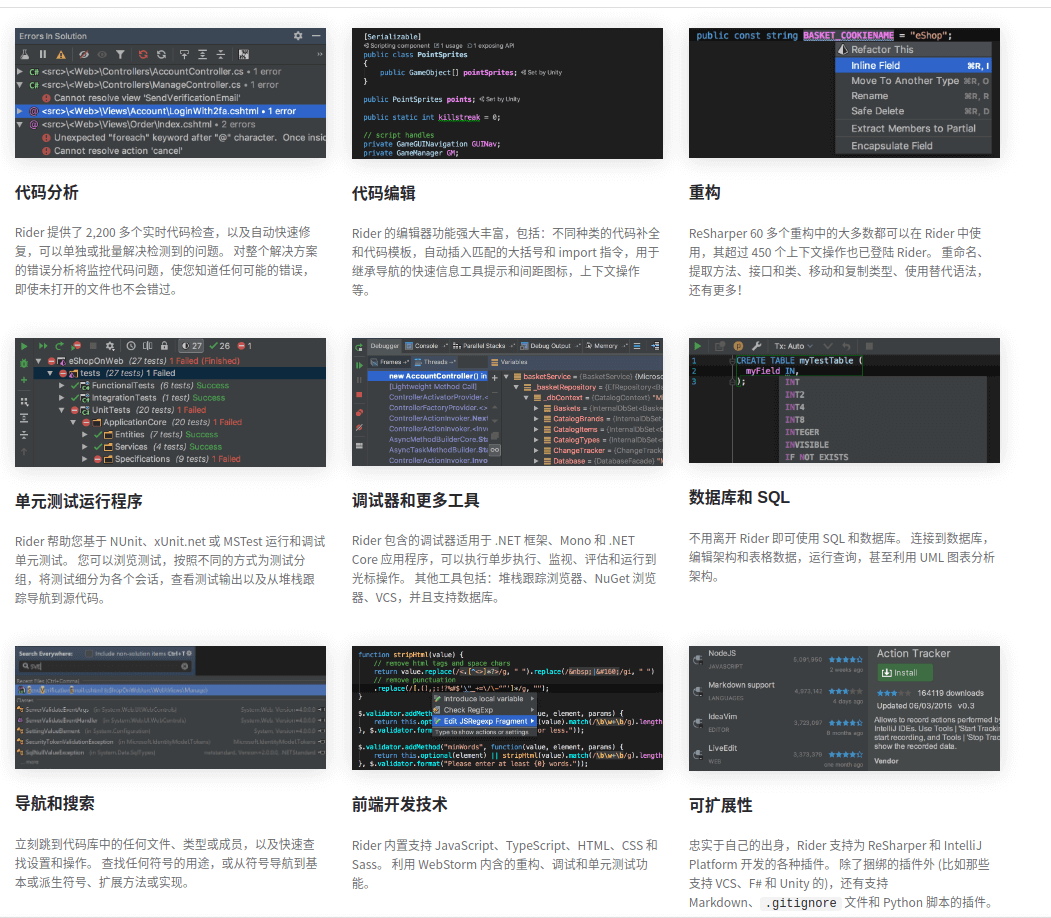Click the total tests counter showing 27
Screen dimensions: 1051x918
tap(192, 346)
